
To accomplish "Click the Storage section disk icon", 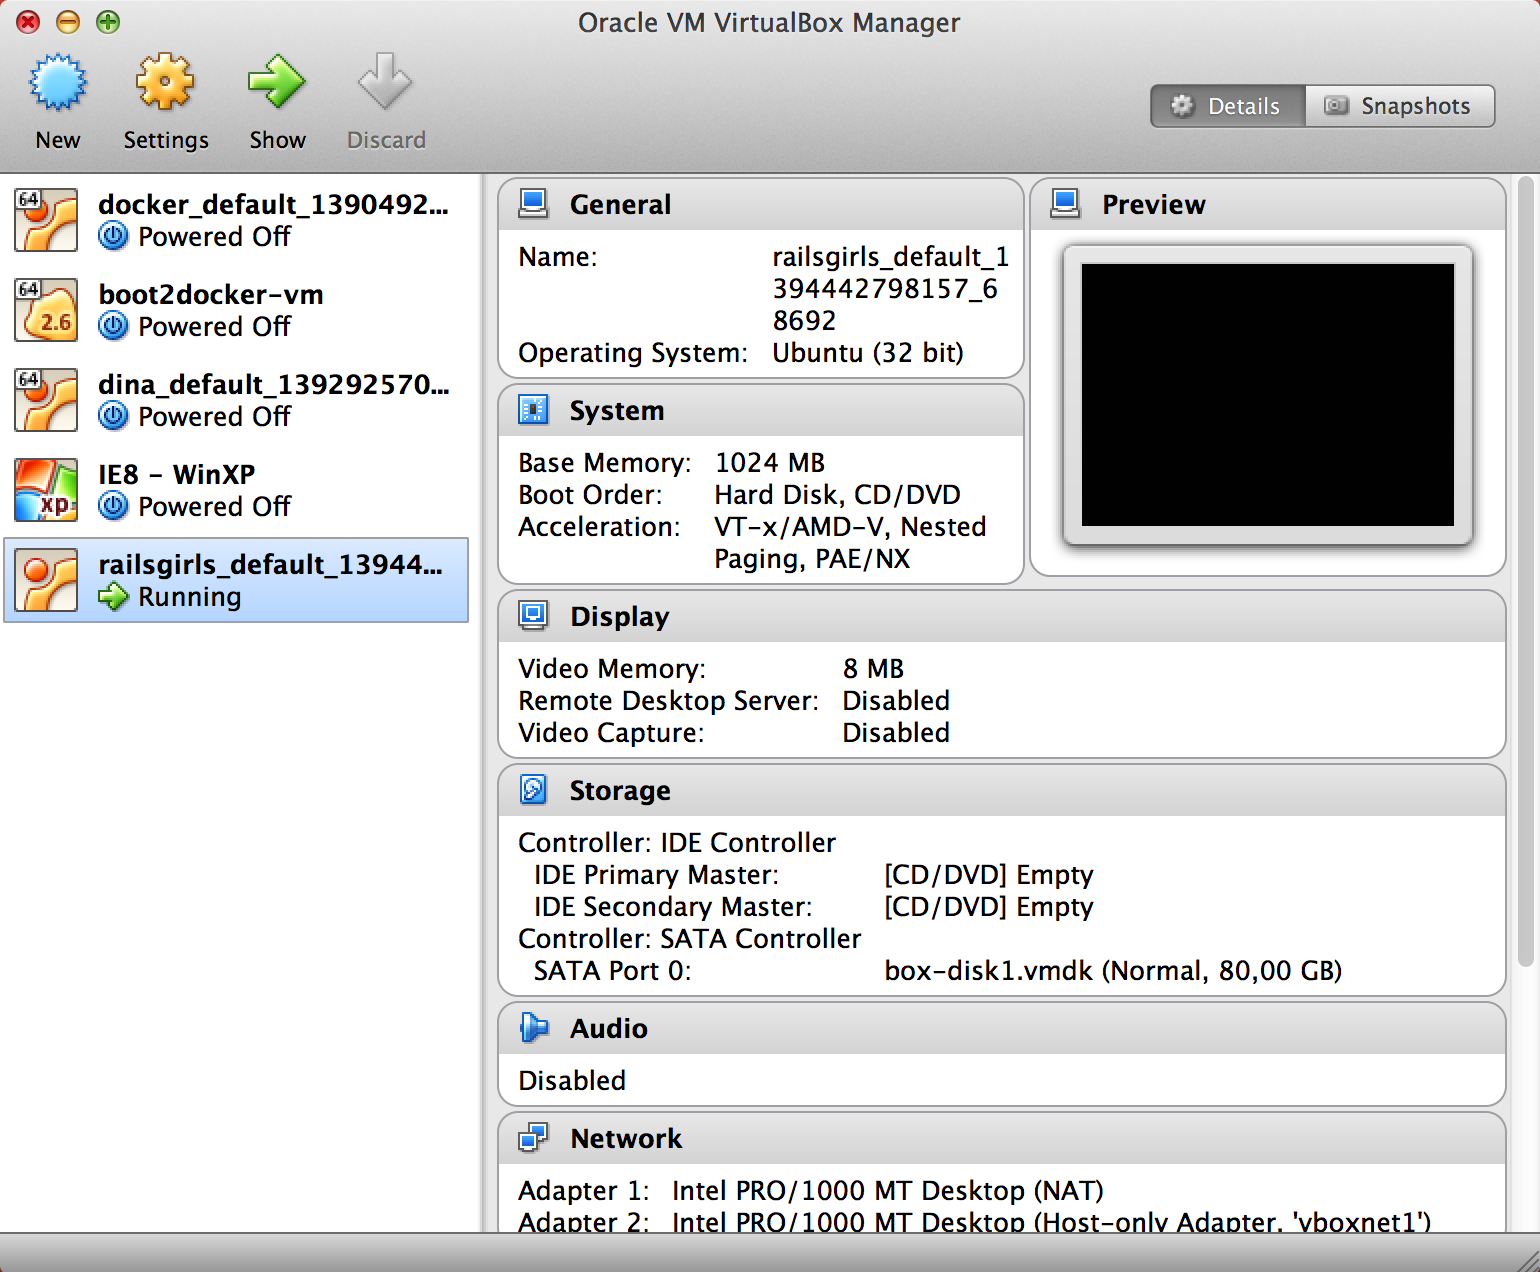I will [534, 789].
